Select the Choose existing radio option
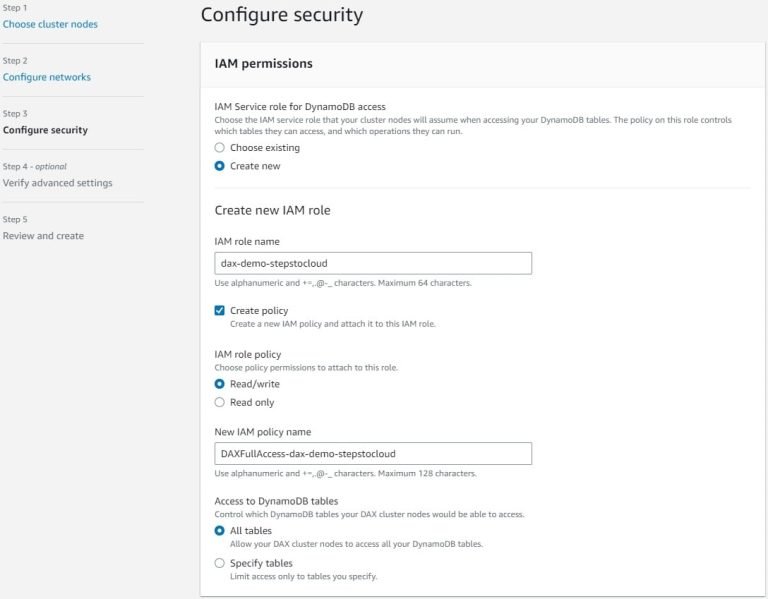The height and width of the screenshot is (599, 768). [220, 148]
